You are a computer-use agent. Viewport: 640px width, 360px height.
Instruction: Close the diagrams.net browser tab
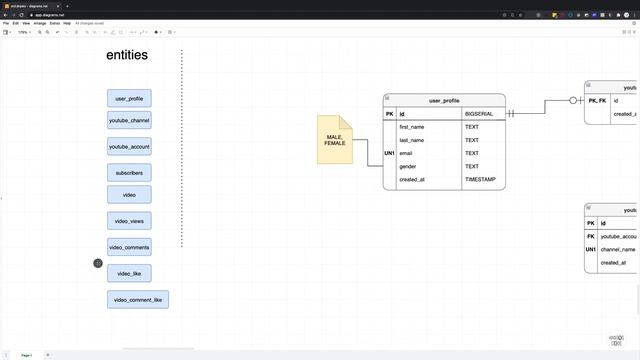tap(58, 6)
